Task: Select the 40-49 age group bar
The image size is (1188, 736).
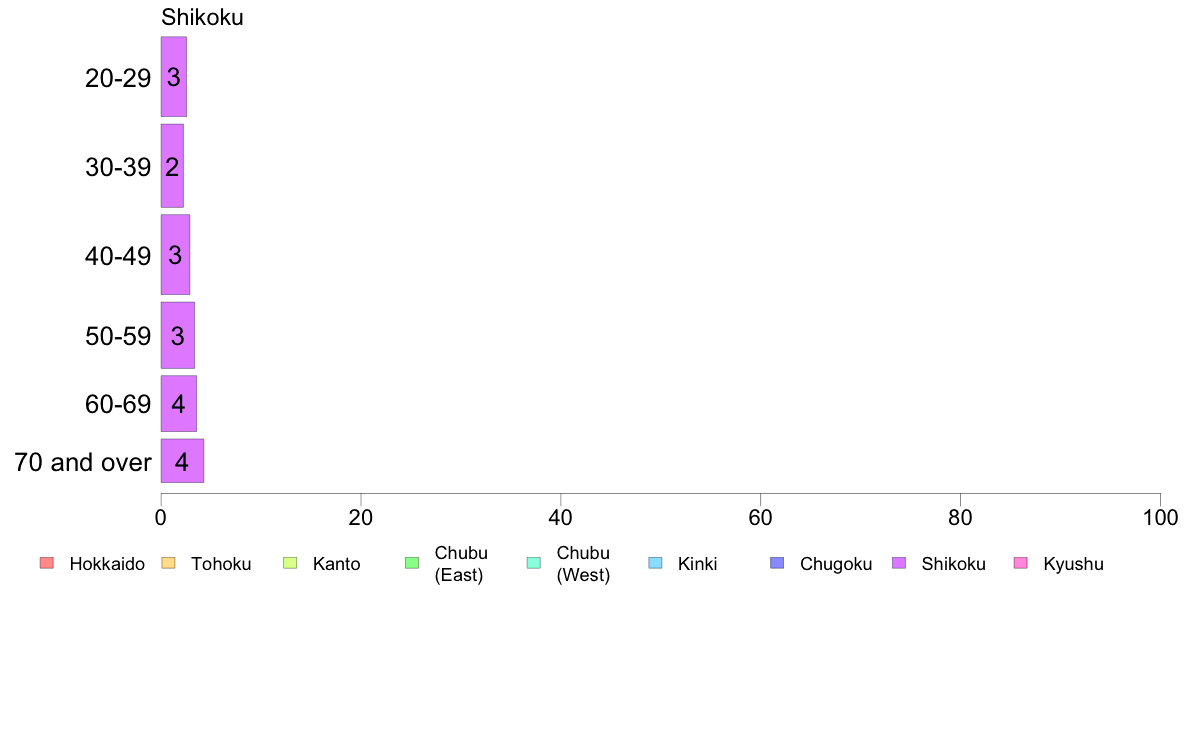Action: pos(175,255)
